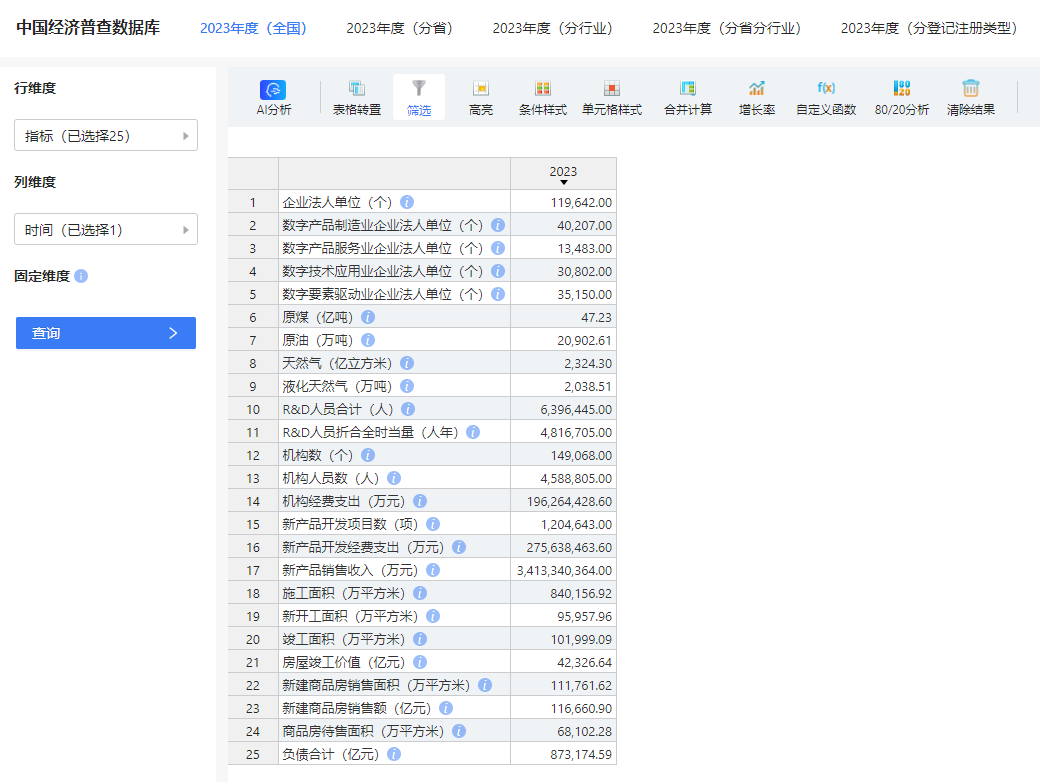
Task: Click info icon for 原煤（亿吨）
Action: 368,317
